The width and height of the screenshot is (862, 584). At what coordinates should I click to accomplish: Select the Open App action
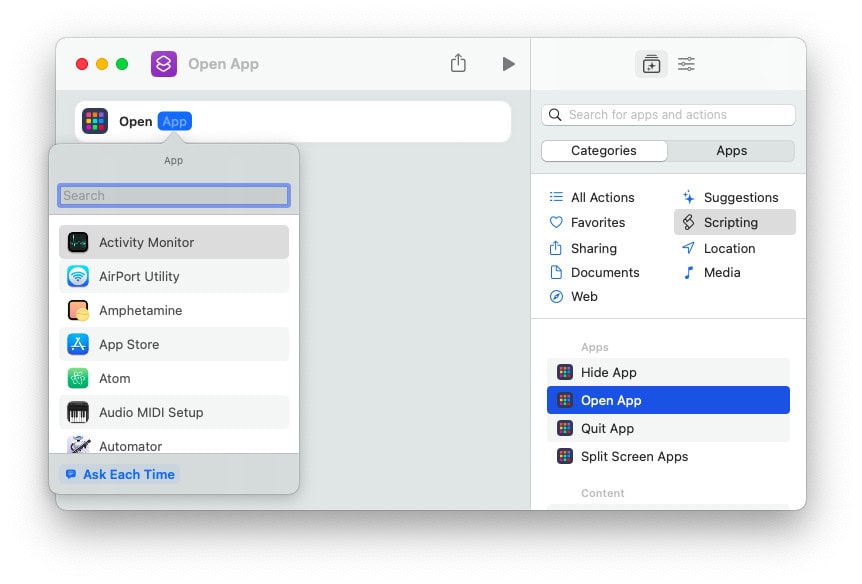click(668, 400)
